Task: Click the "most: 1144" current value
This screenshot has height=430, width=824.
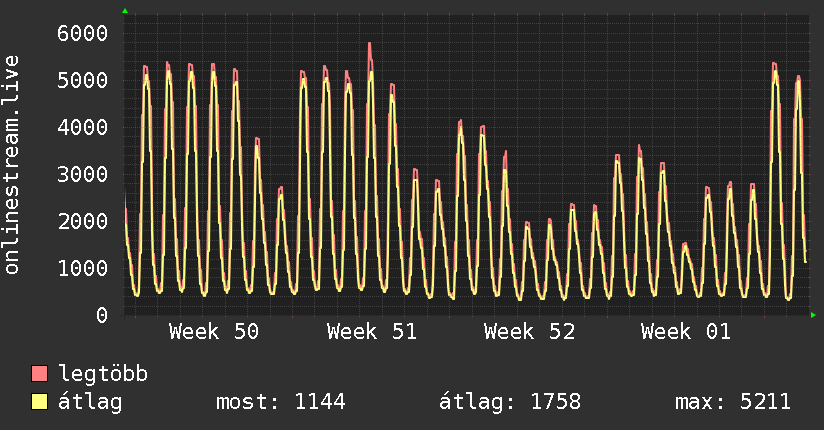Action: (x=280, y=403)
